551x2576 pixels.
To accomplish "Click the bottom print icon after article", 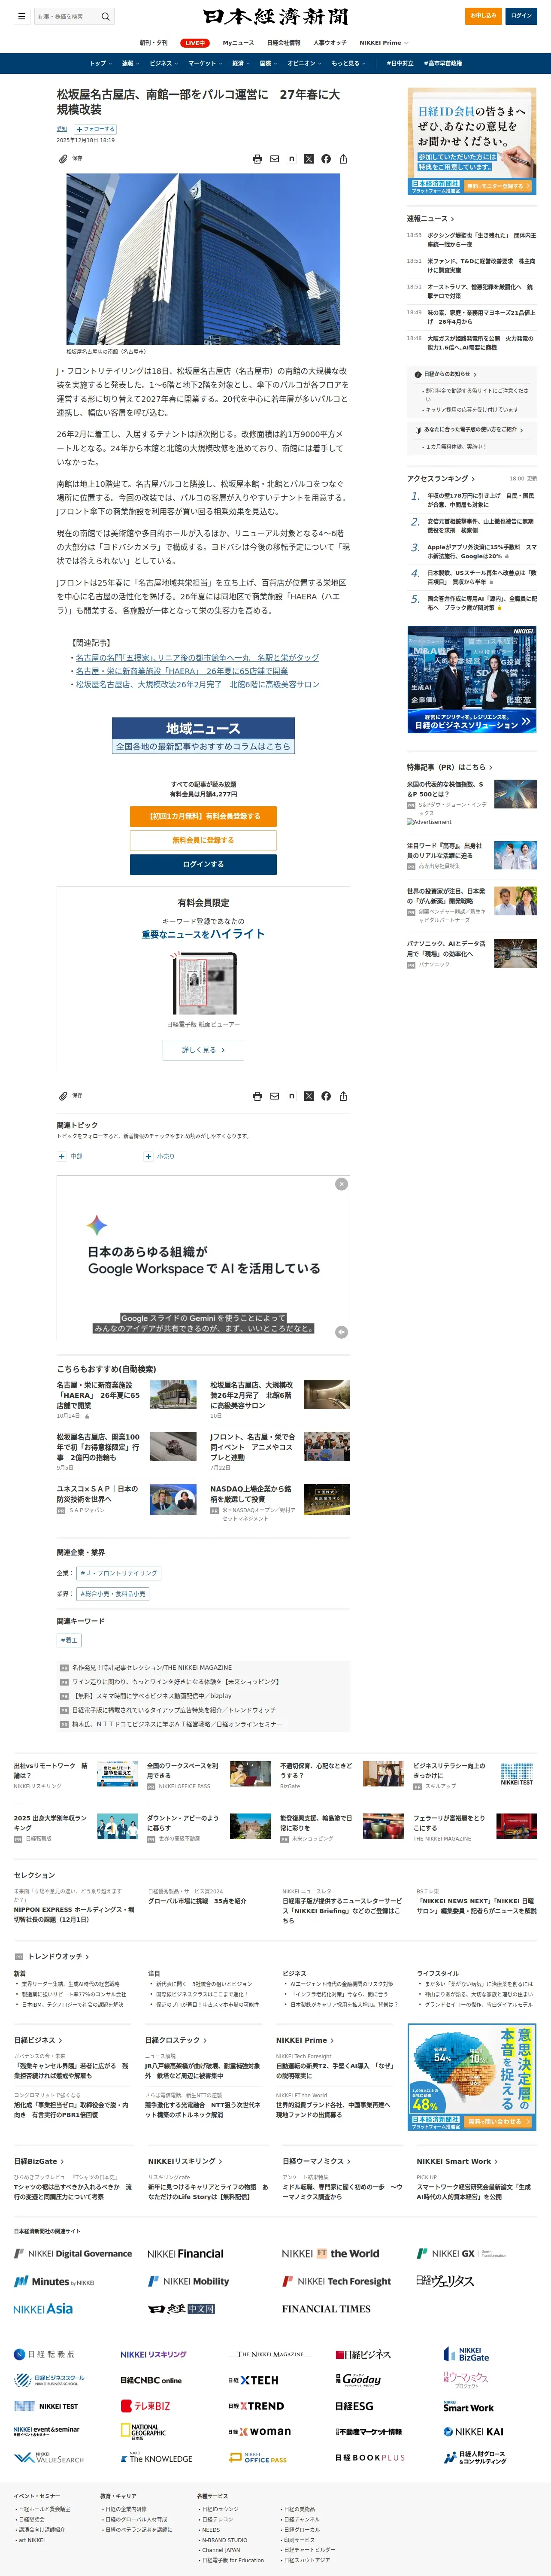I will click(257, 1096).
